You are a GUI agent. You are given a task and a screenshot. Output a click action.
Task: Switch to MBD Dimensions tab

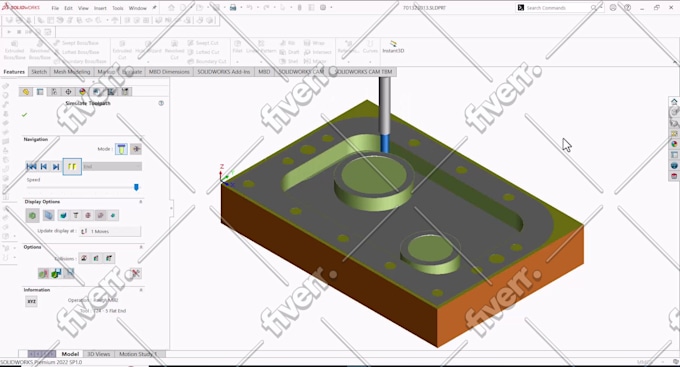169,72
